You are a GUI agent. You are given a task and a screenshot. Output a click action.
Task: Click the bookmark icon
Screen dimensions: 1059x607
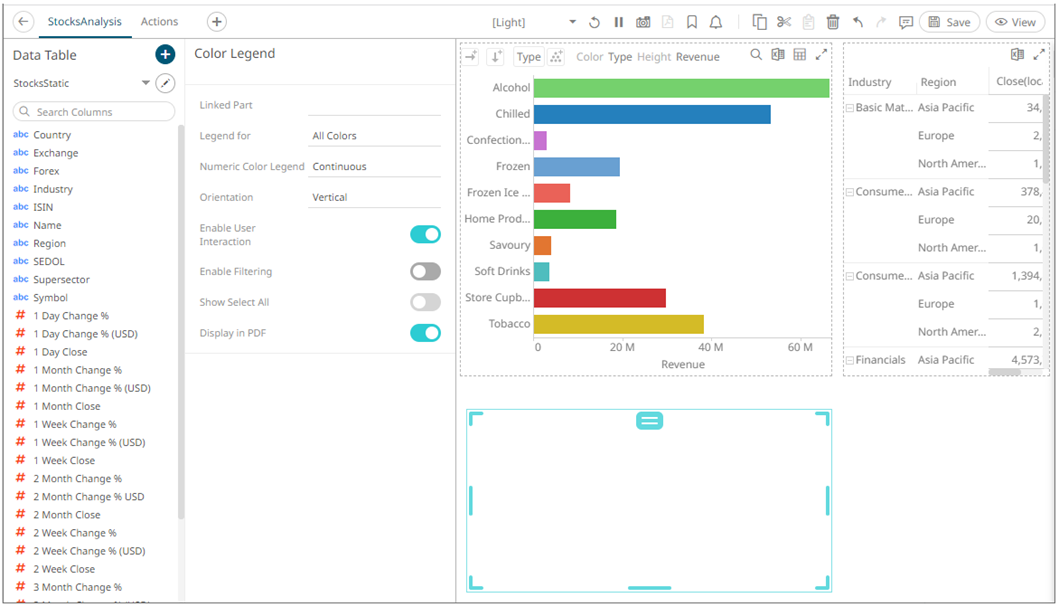[692, 22]
